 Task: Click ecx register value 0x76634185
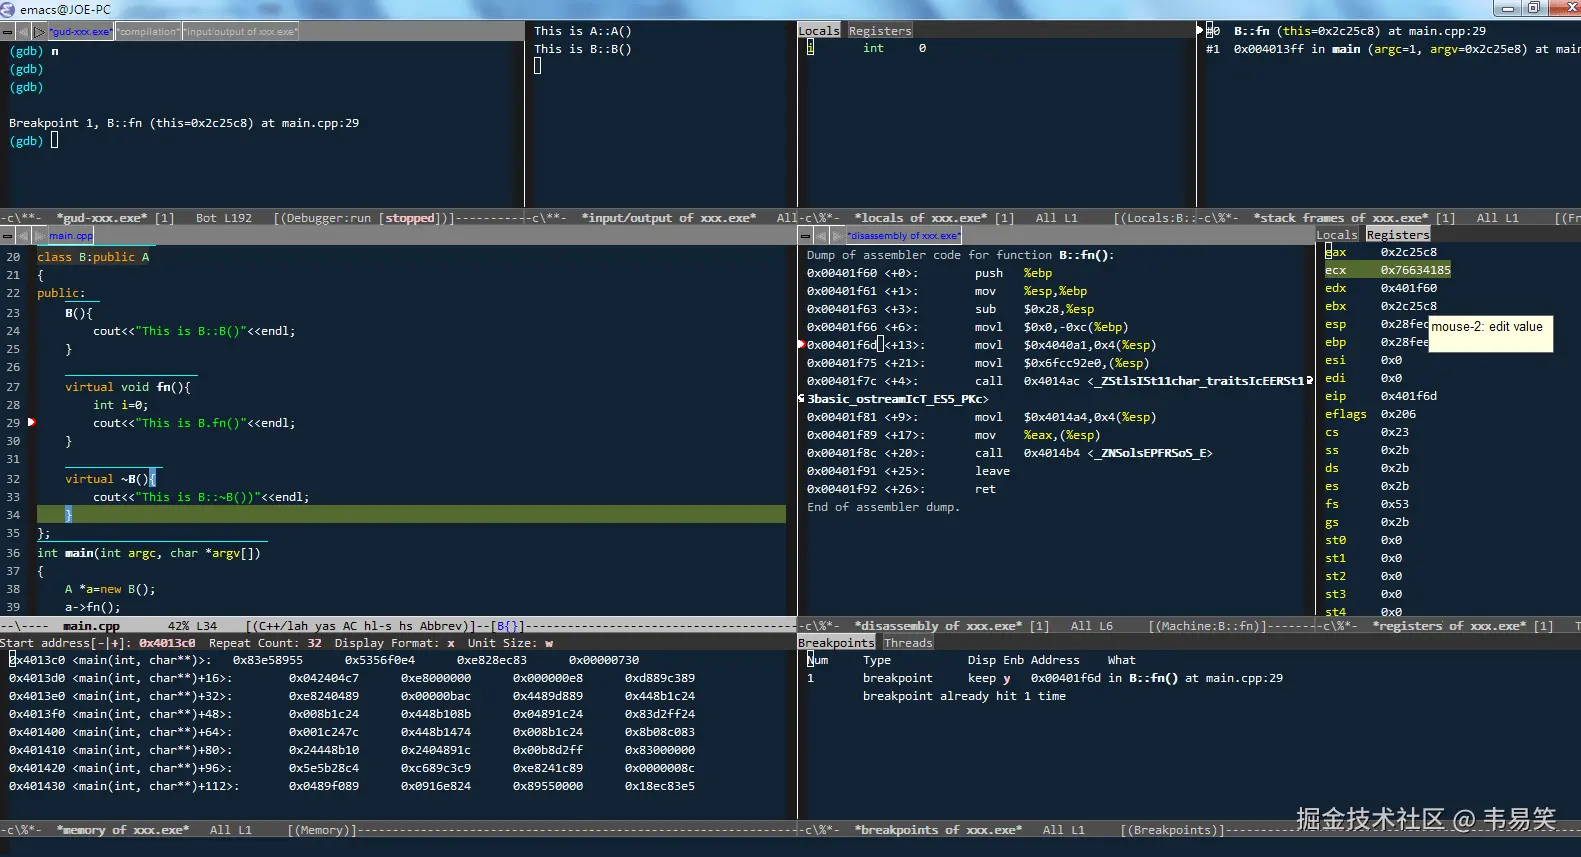point(1415,270)
